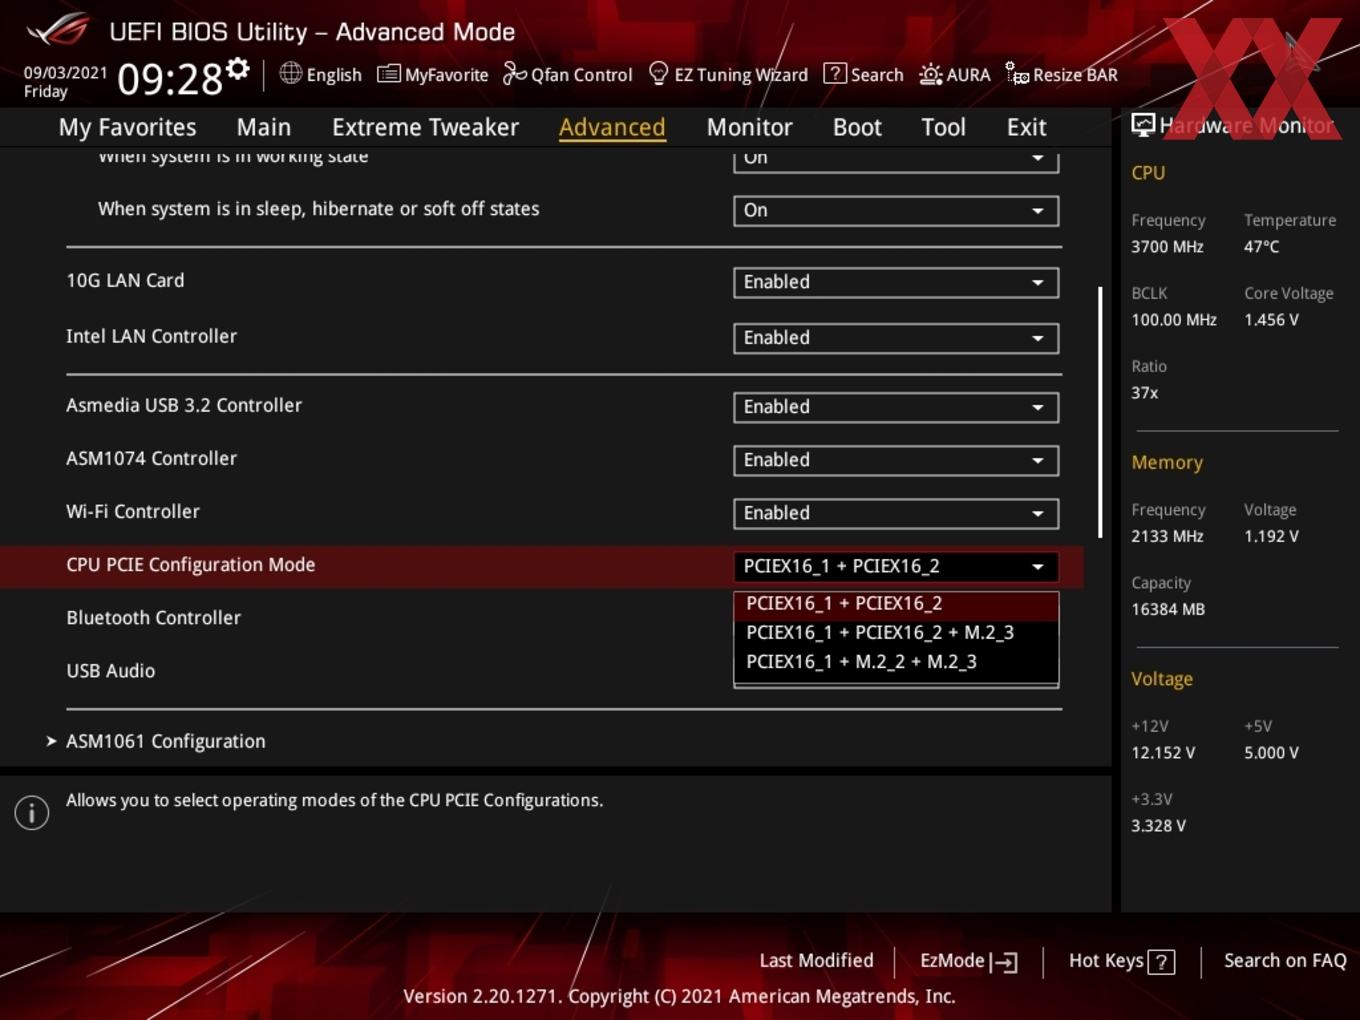1360x1020 pixels.
Task: Go to the Boot tab
Action: pos(857,127)
